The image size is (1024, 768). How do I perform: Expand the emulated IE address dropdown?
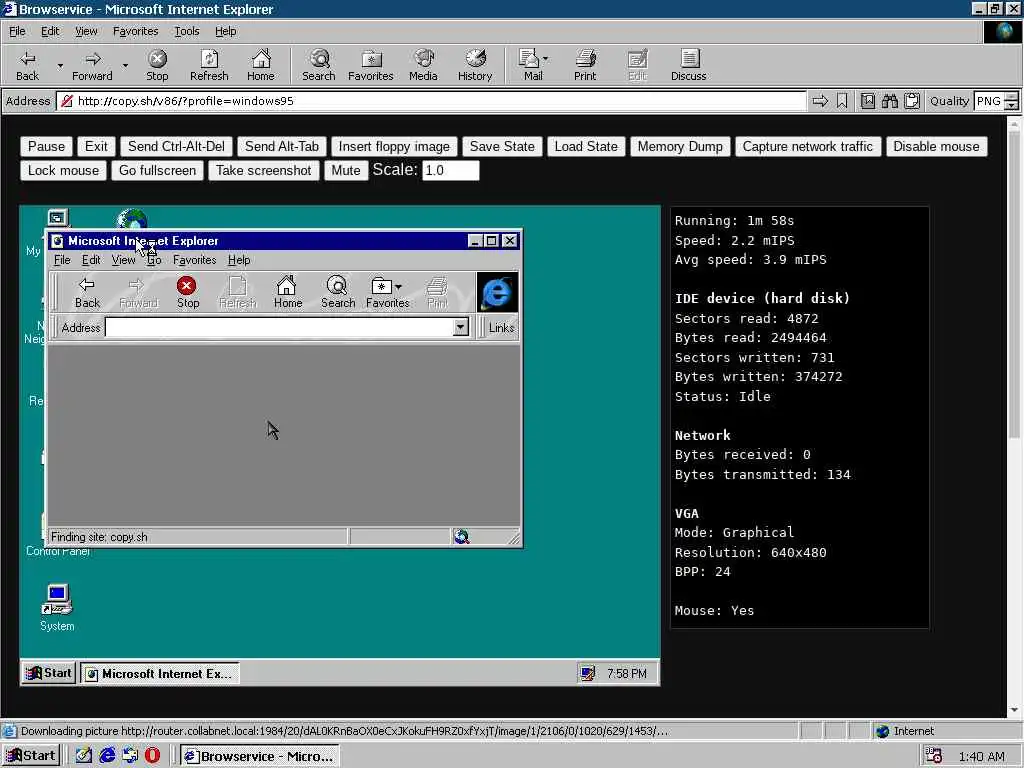coord(460,327)
